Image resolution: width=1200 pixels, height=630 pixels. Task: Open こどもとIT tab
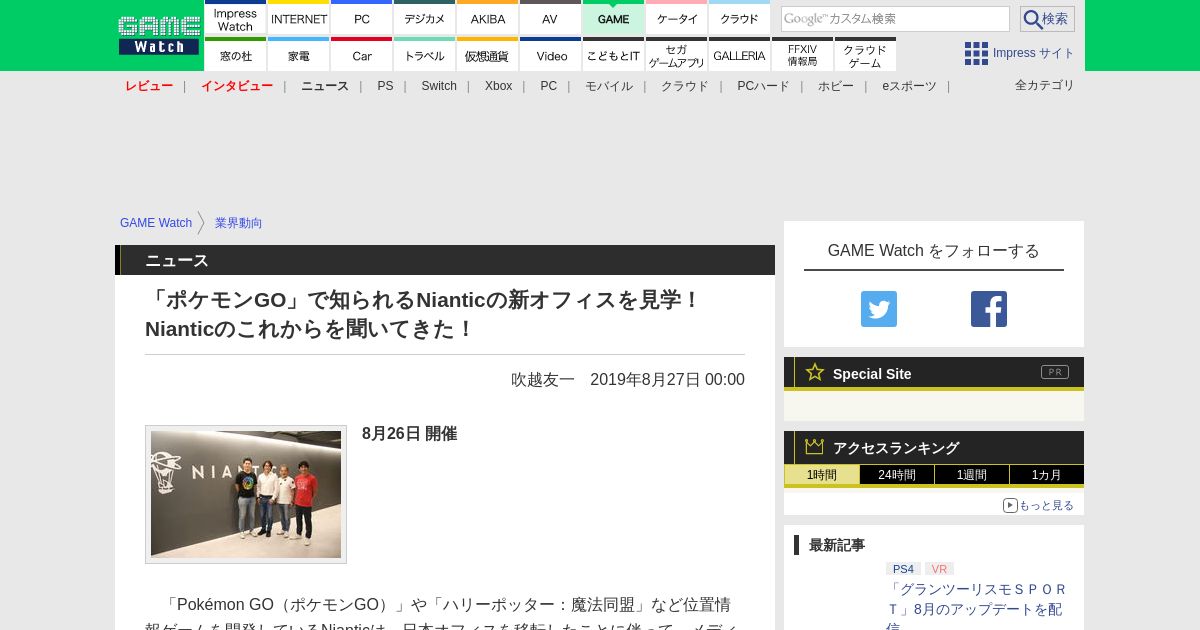point(613,55)
